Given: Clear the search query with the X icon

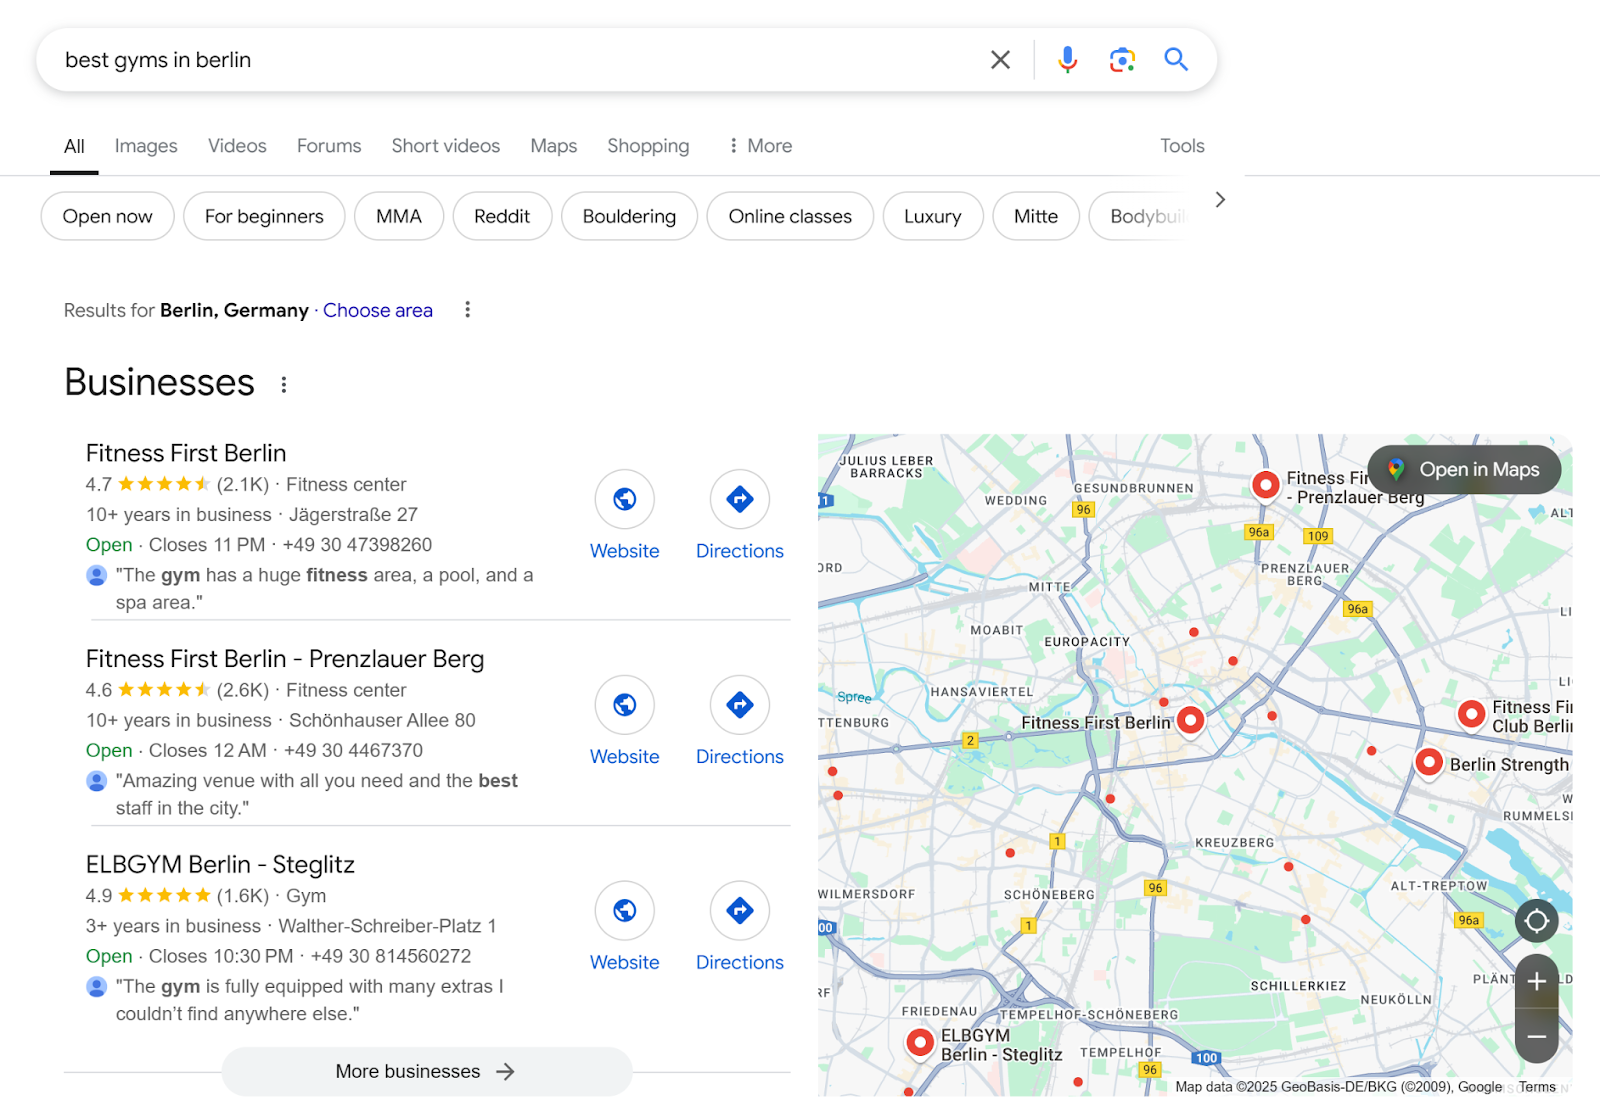Looking at the screenshot, I should coord(1000,59).
